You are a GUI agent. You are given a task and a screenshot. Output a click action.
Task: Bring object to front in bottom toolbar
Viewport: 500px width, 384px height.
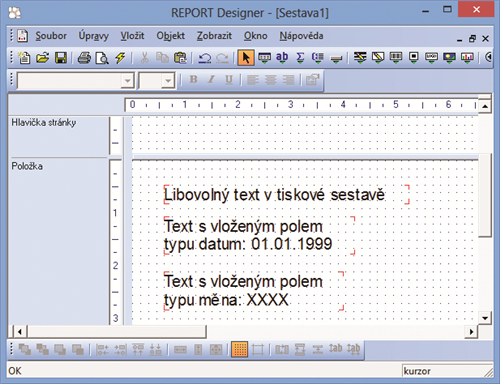coord(24,349)
